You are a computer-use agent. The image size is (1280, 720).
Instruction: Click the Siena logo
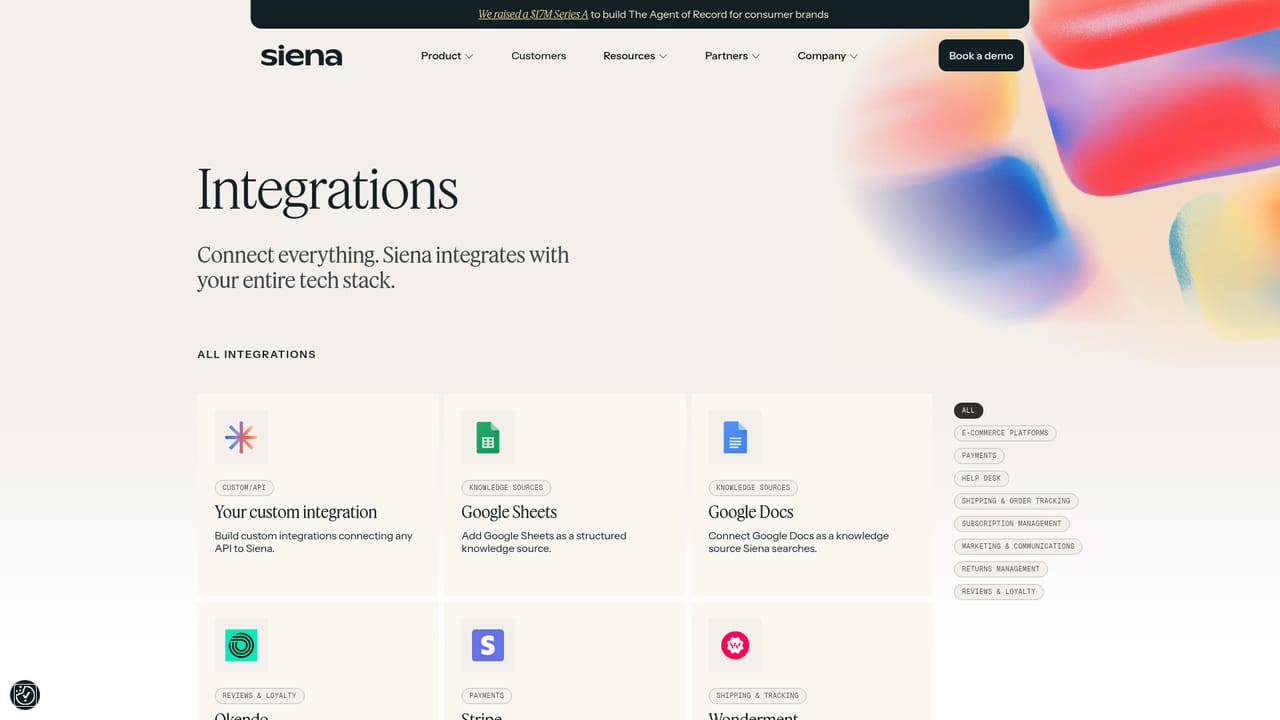point(301,56)
